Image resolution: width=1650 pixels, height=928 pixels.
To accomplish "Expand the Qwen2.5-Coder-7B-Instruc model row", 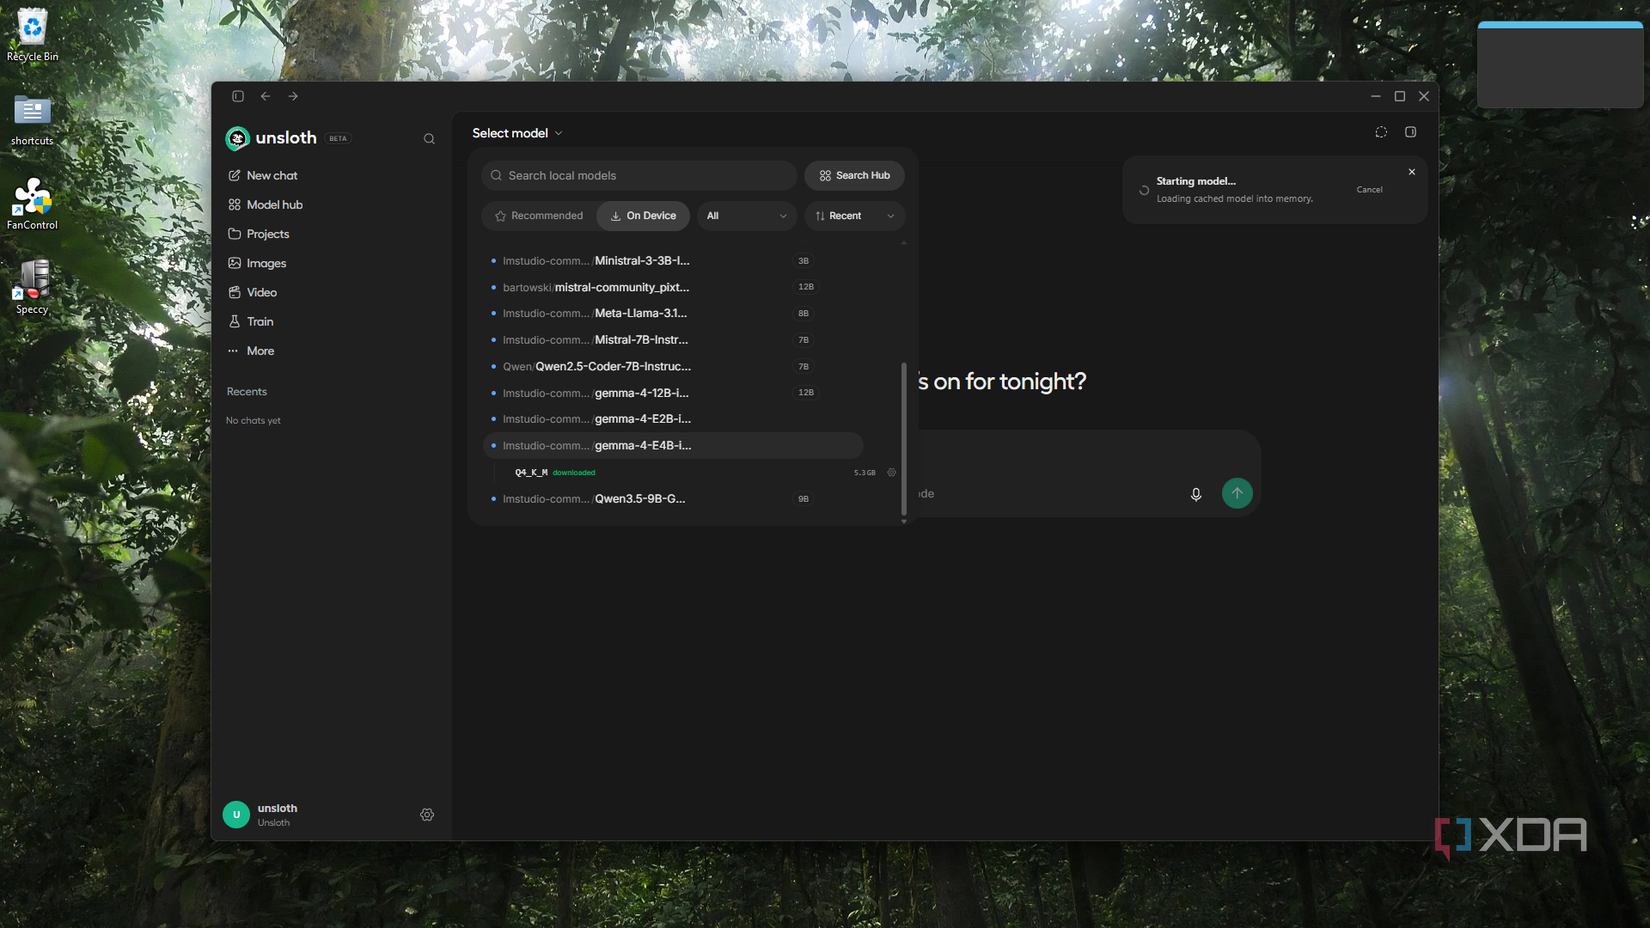I will tap(672, 366).
